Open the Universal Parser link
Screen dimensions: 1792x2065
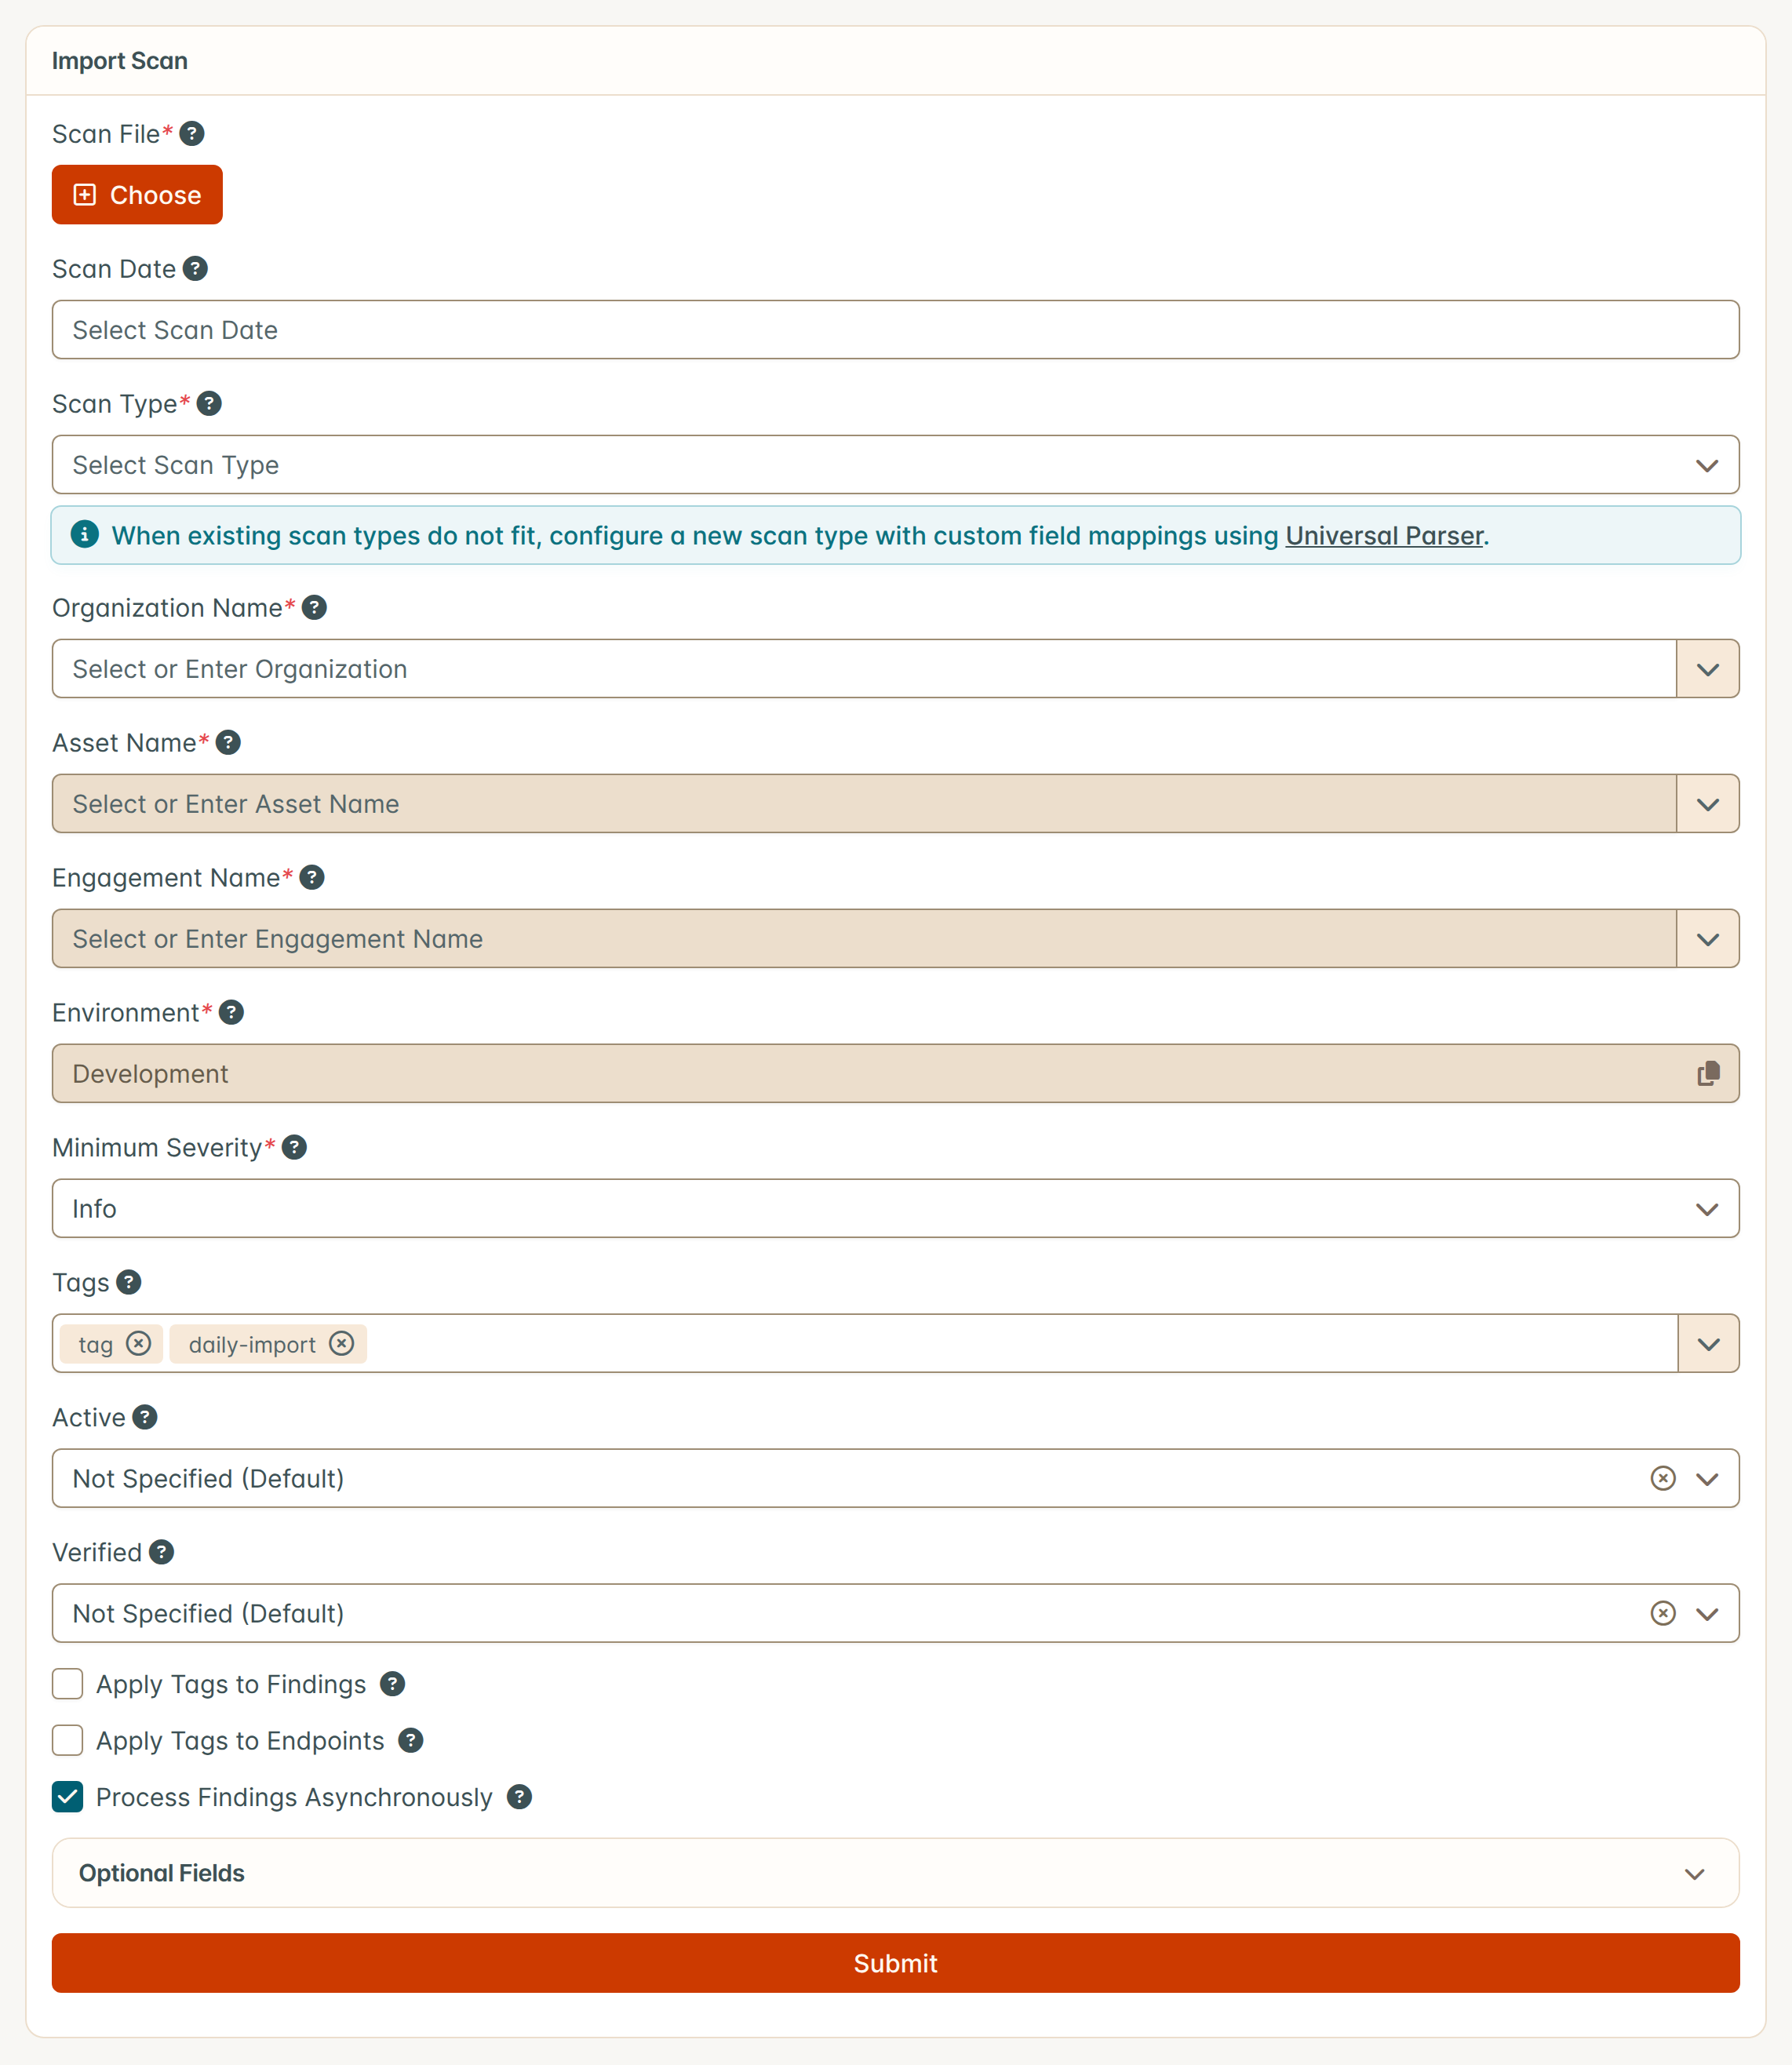pyautogui.click(x=1384, y=536)
